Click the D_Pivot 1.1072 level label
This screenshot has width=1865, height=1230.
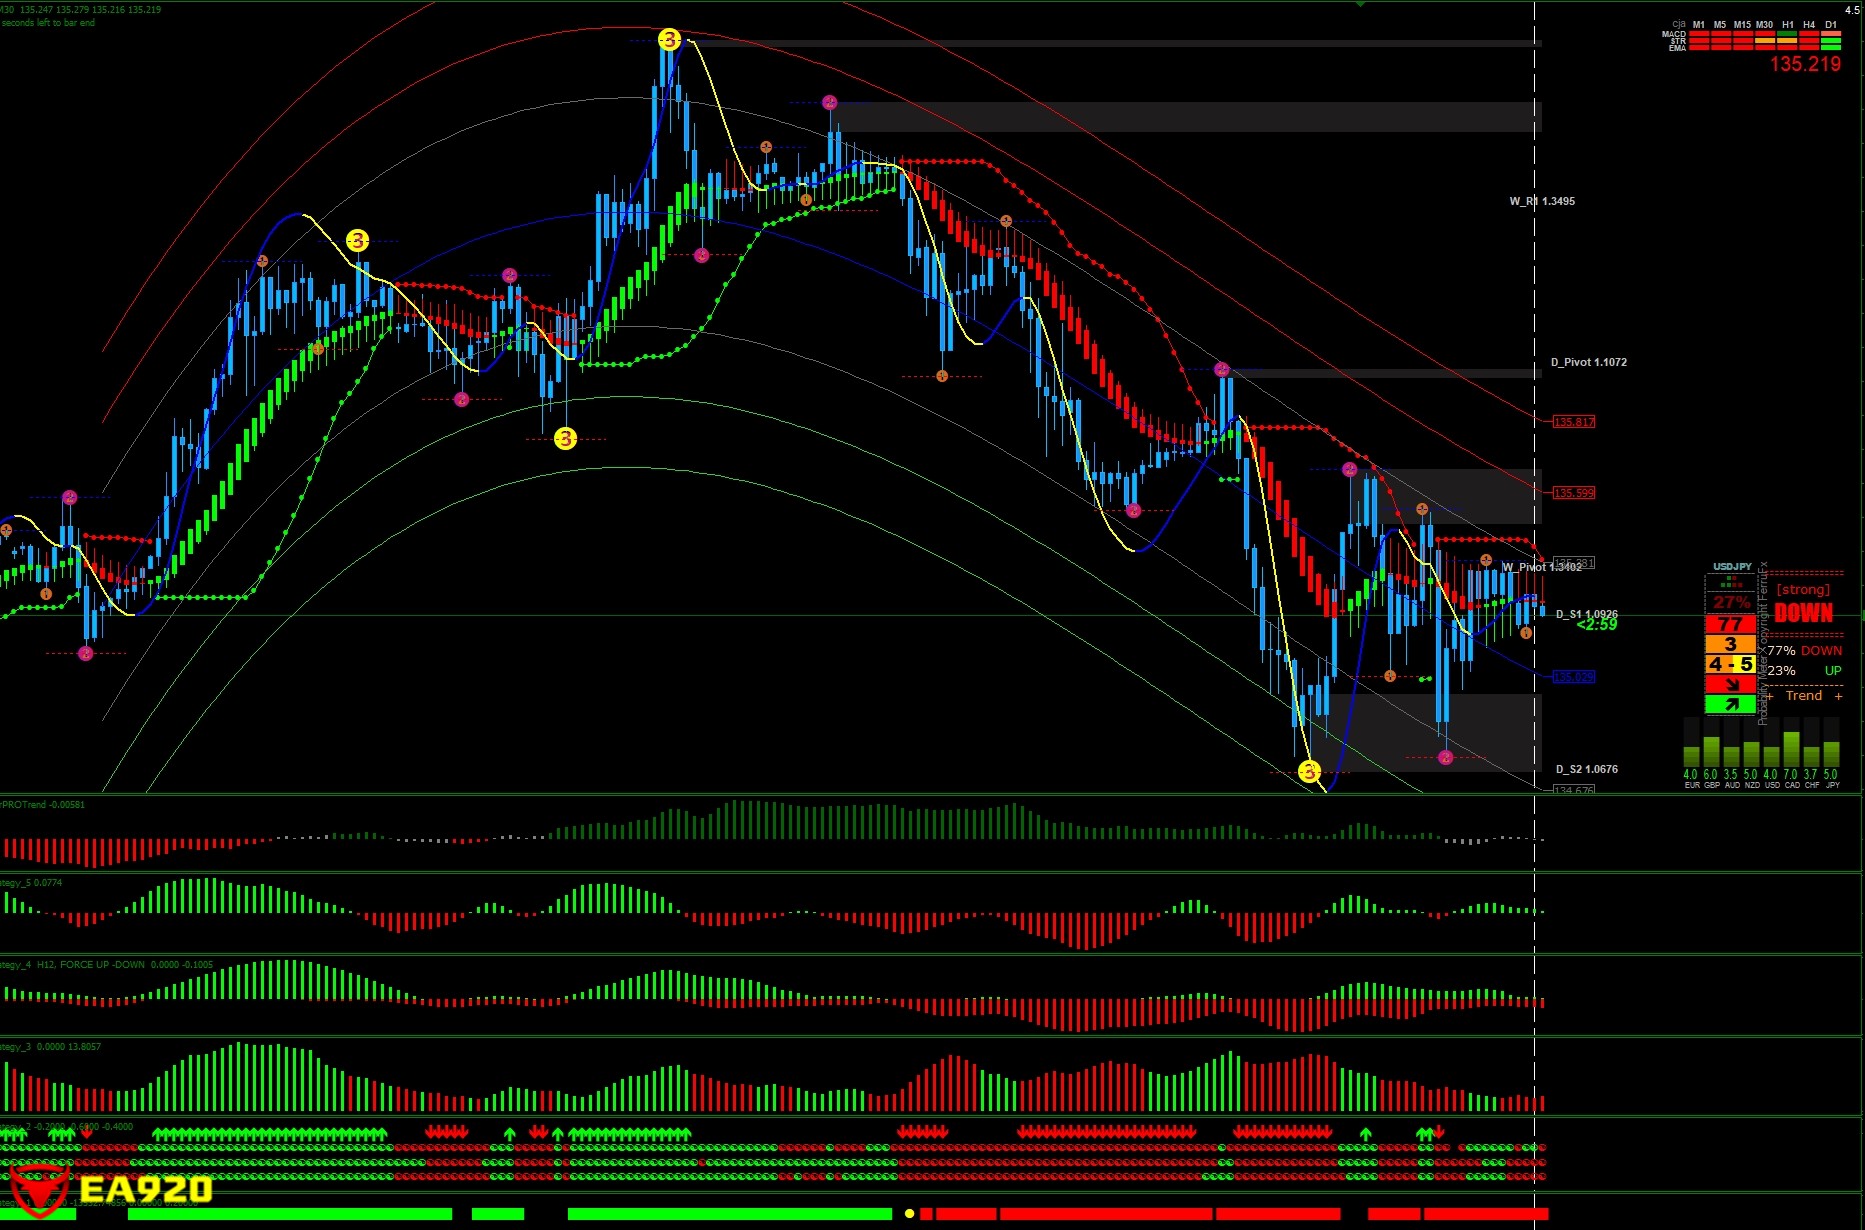click(1588, 362)
